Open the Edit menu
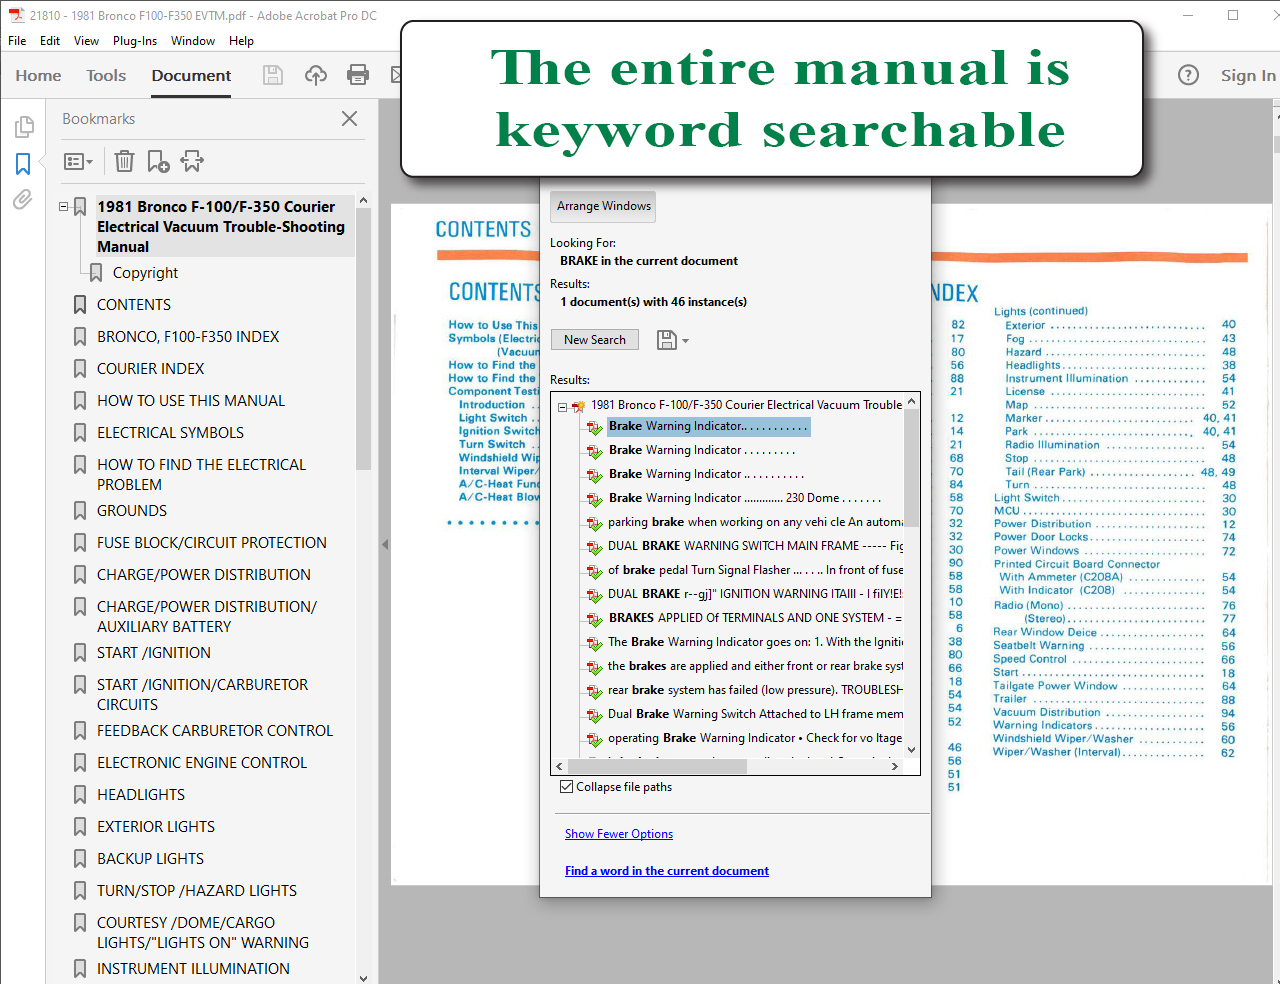This screenshot has width=1280, height=984. point(50,41)
